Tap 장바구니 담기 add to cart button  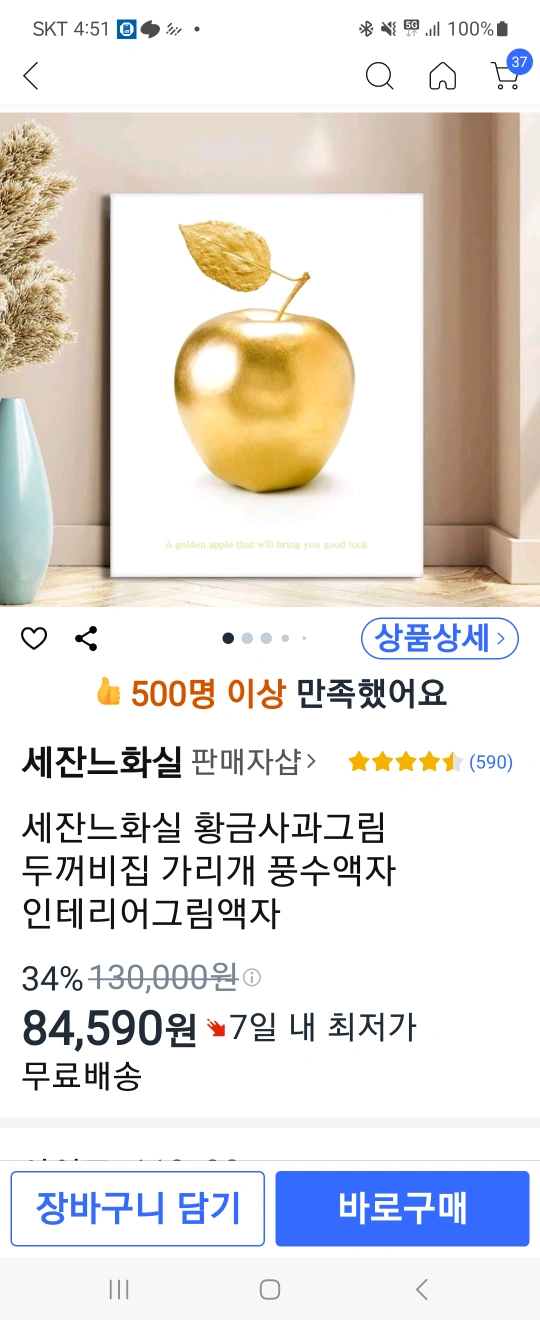click(x=138, y=1208)
